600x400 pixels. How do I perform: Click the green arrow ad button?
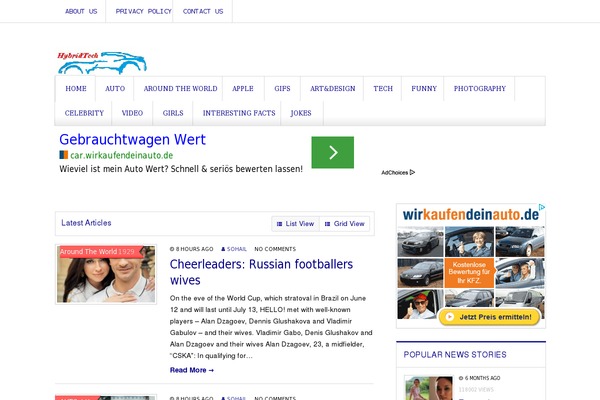click(x=333, y=152)
